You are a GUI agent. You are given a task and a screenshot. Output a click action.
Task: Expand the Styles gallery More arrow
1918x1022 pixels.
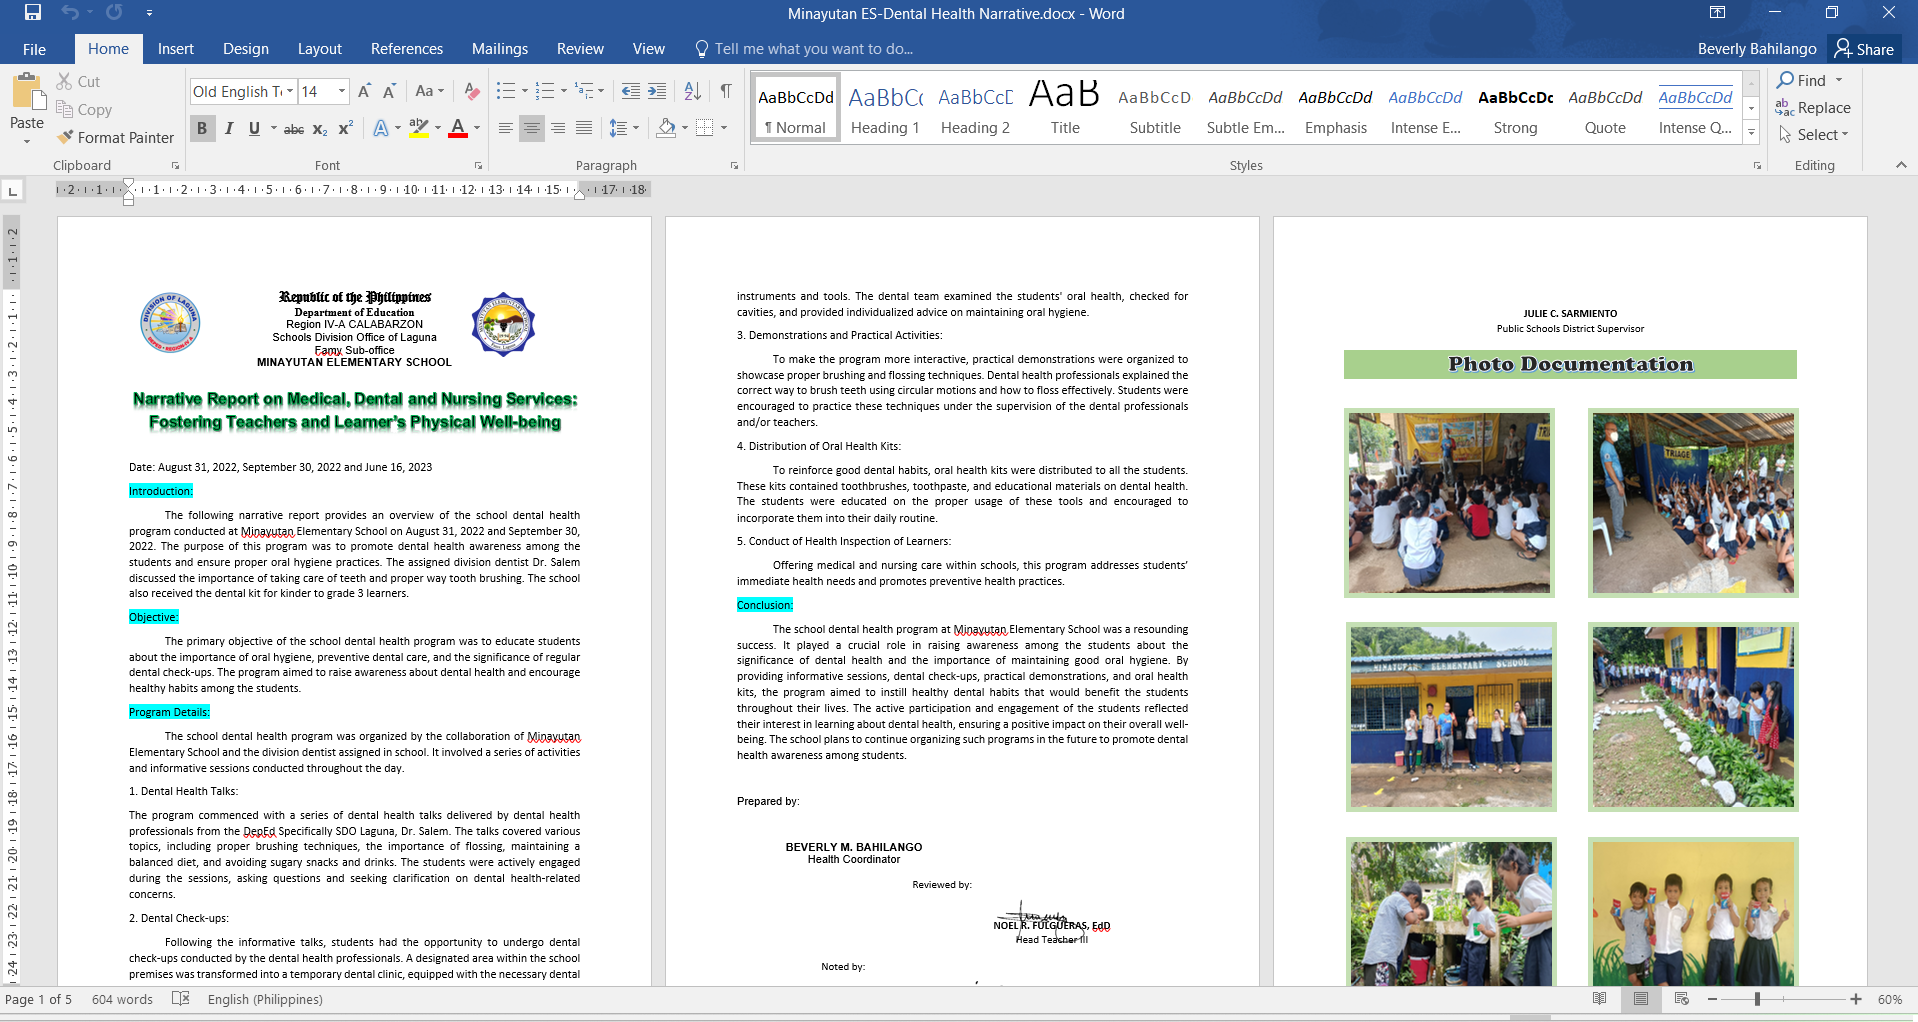[x=1751, y=132]
